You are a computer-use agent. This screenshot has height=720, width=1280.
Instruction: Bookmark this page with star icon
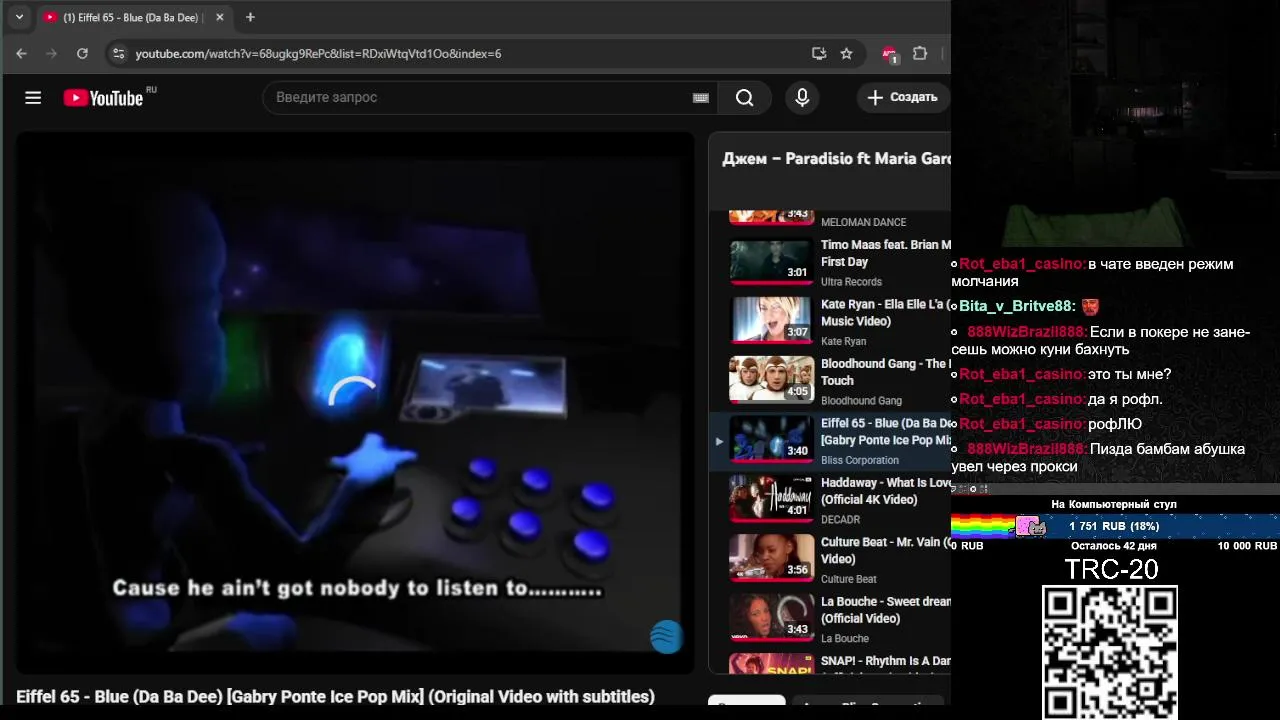(x=846, y=53)
